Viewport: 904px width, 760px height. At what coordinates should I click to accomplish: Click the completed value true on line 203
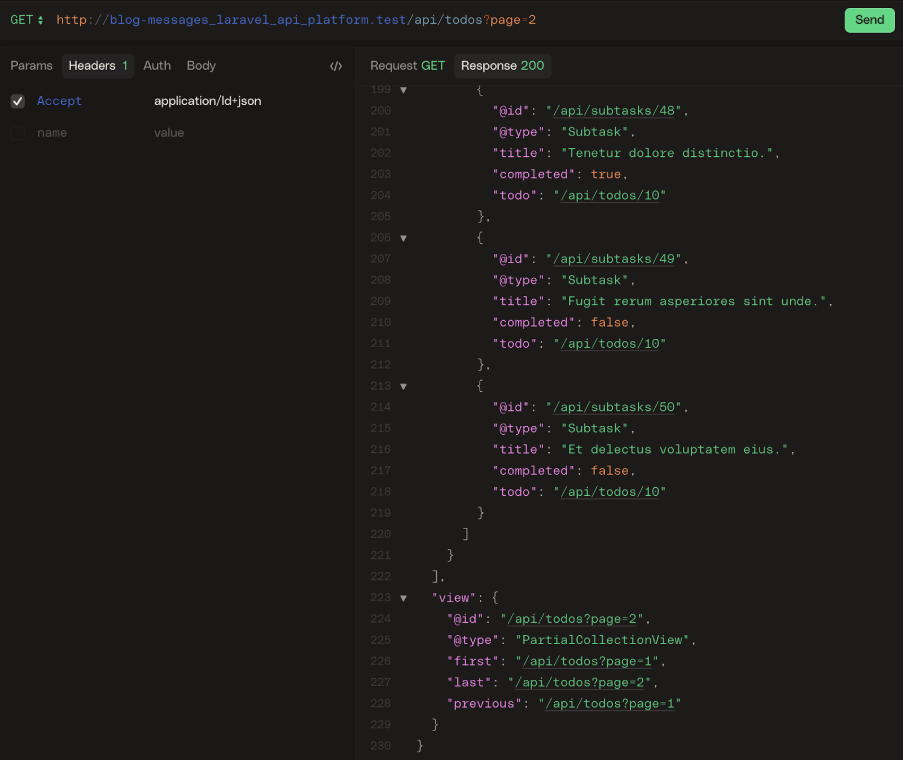click(x=606, y=174)
